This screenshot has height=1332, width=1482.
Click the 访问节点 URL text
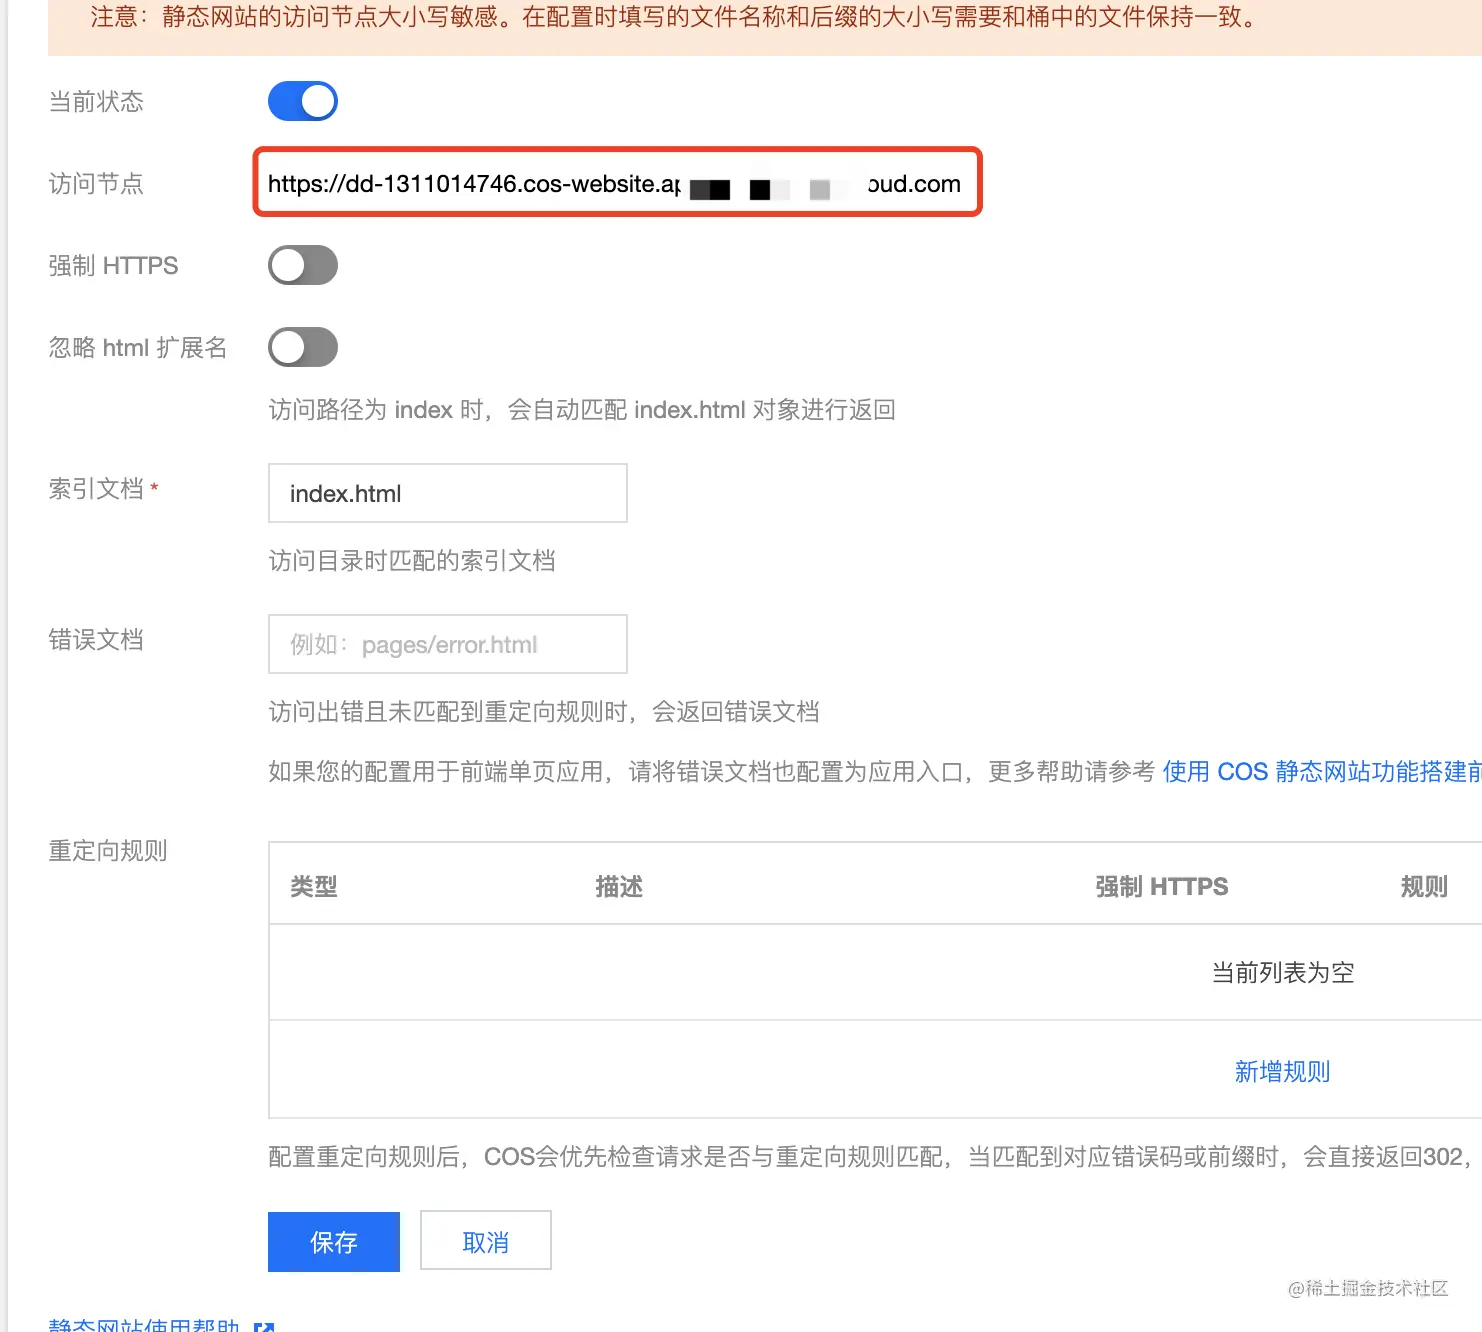(x=614, y=184)
